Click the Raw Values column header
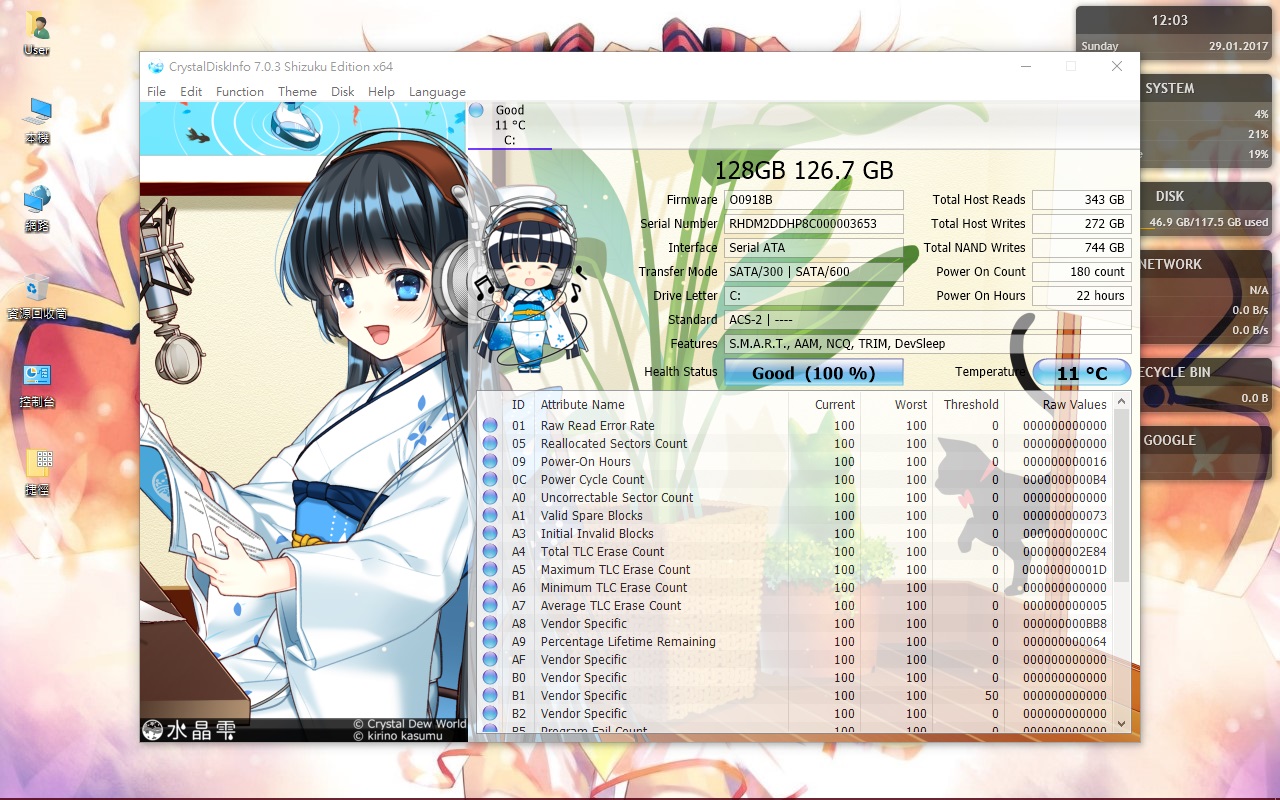The image size is (1280, 800). pos(1058,405)
